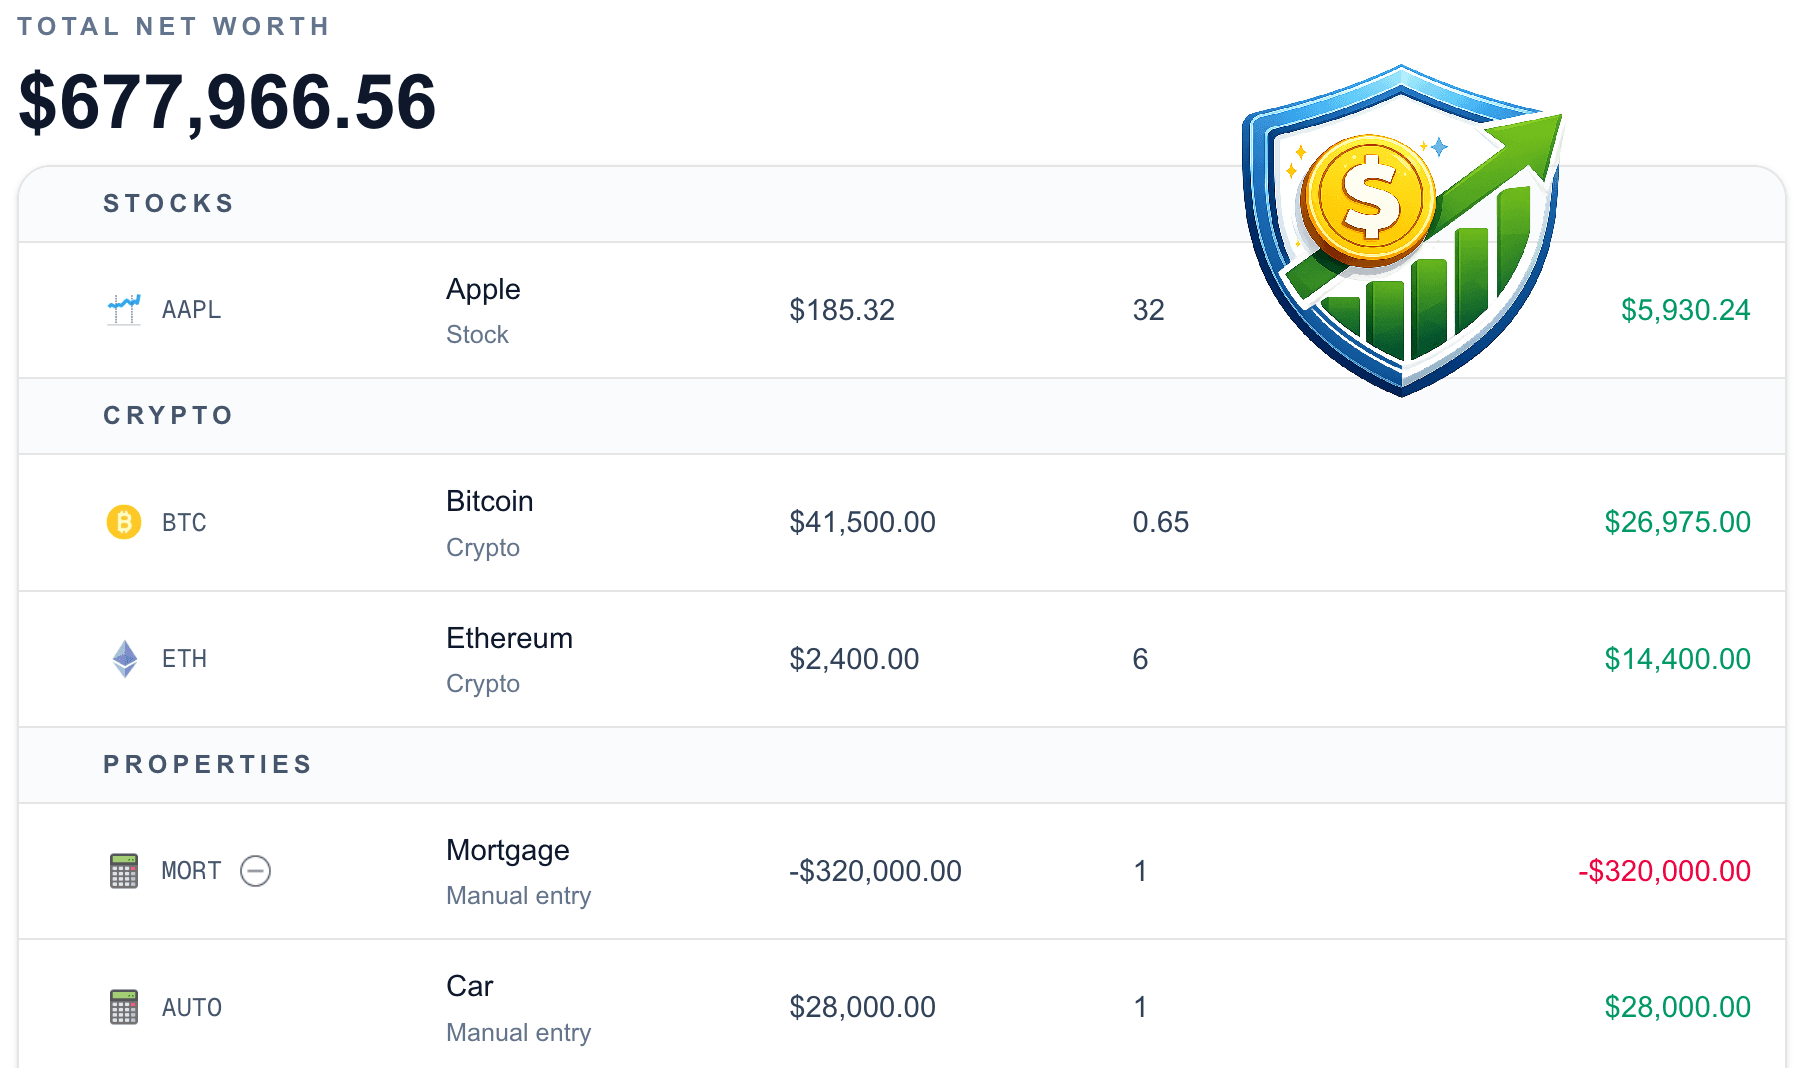The height and width of the screenshot is (1068, 1804).
Task: Select the CRYPTO section header
Action: 167,415
